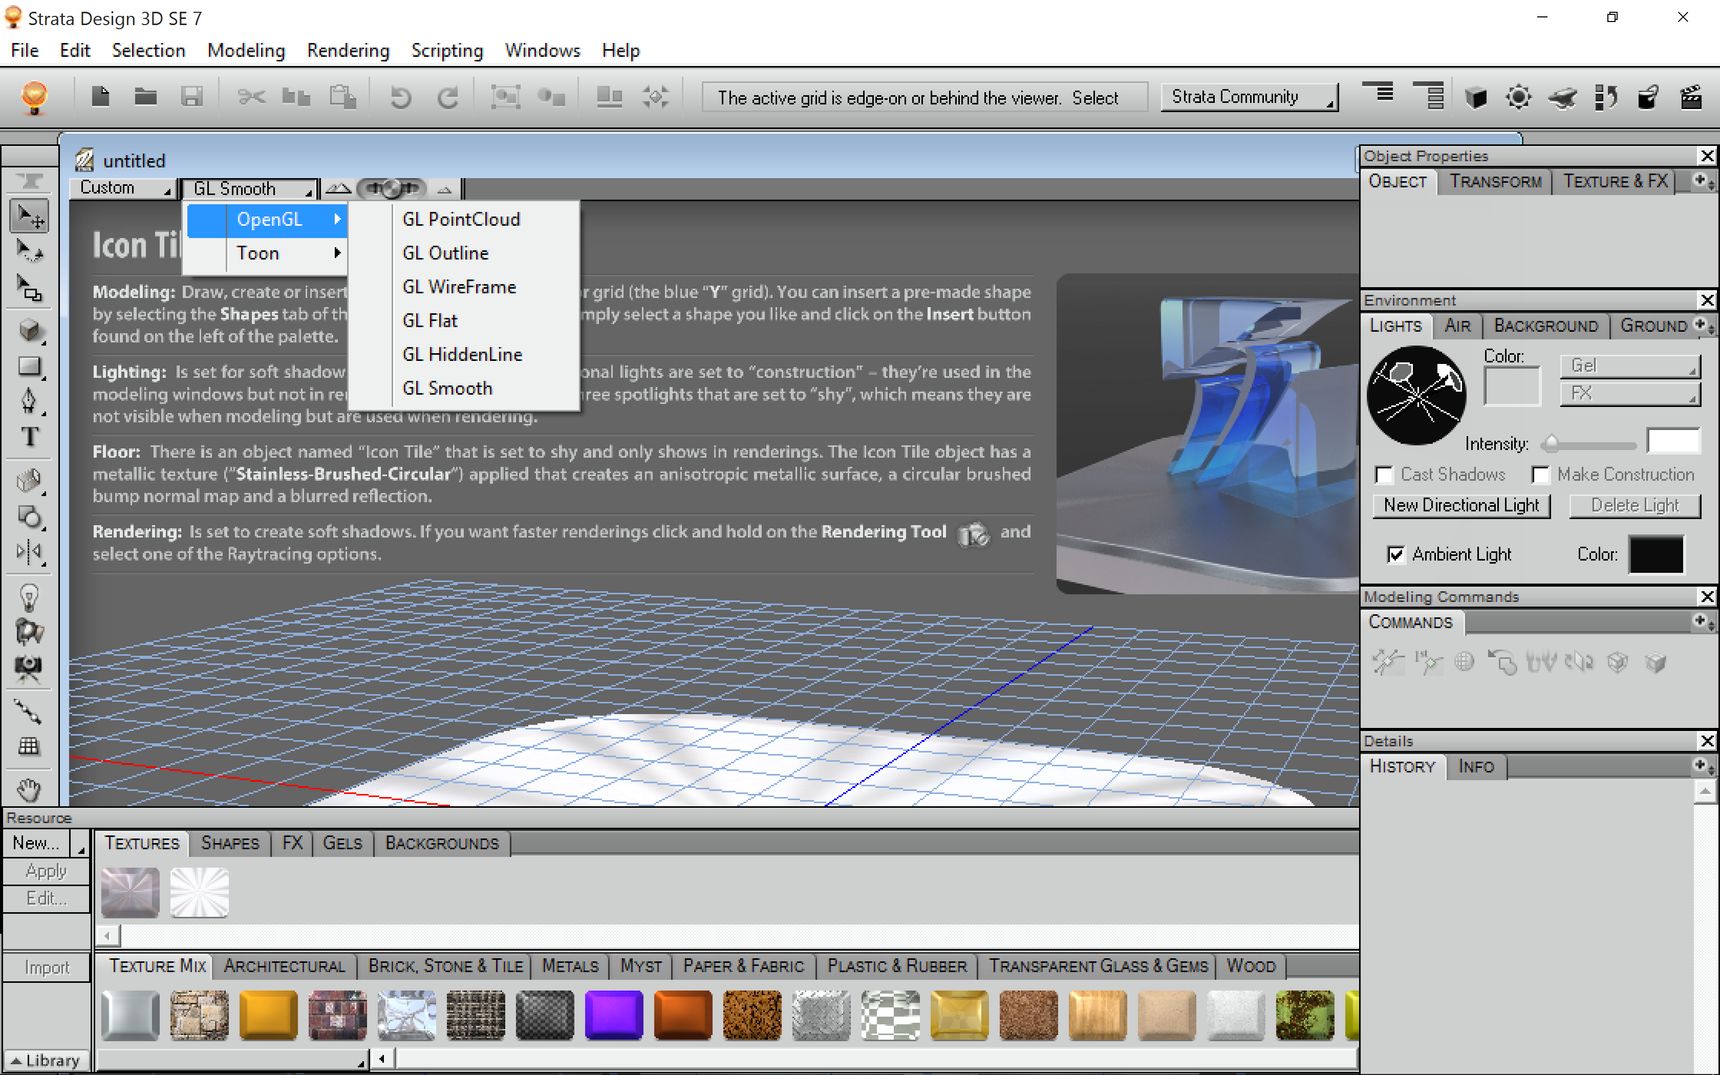This screenshot has height=1075, width=1720.
Task: Switch to the Transform tab
Action: (1495, 181)
